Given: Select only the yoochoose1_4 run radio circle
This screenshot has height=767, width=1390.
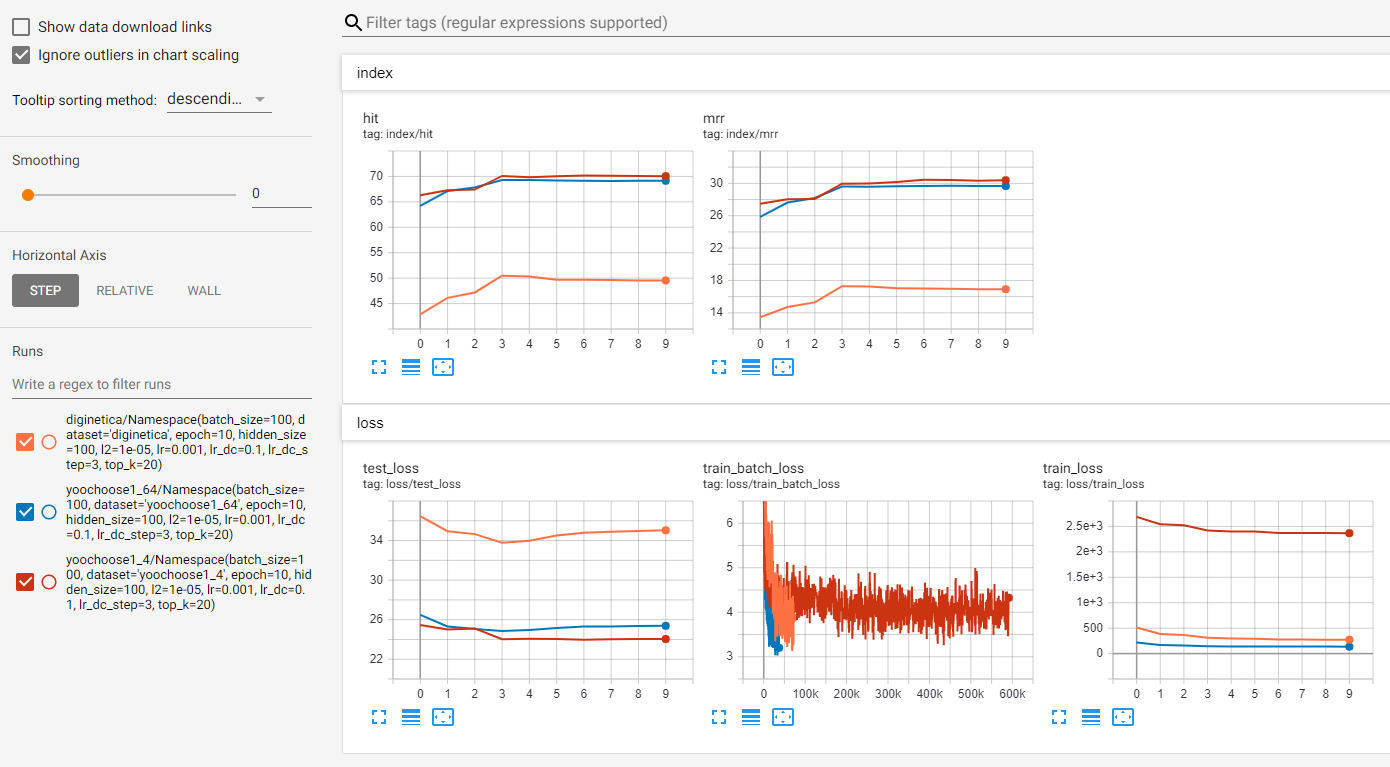Looking at the screenshot, I should pos(49,582).
